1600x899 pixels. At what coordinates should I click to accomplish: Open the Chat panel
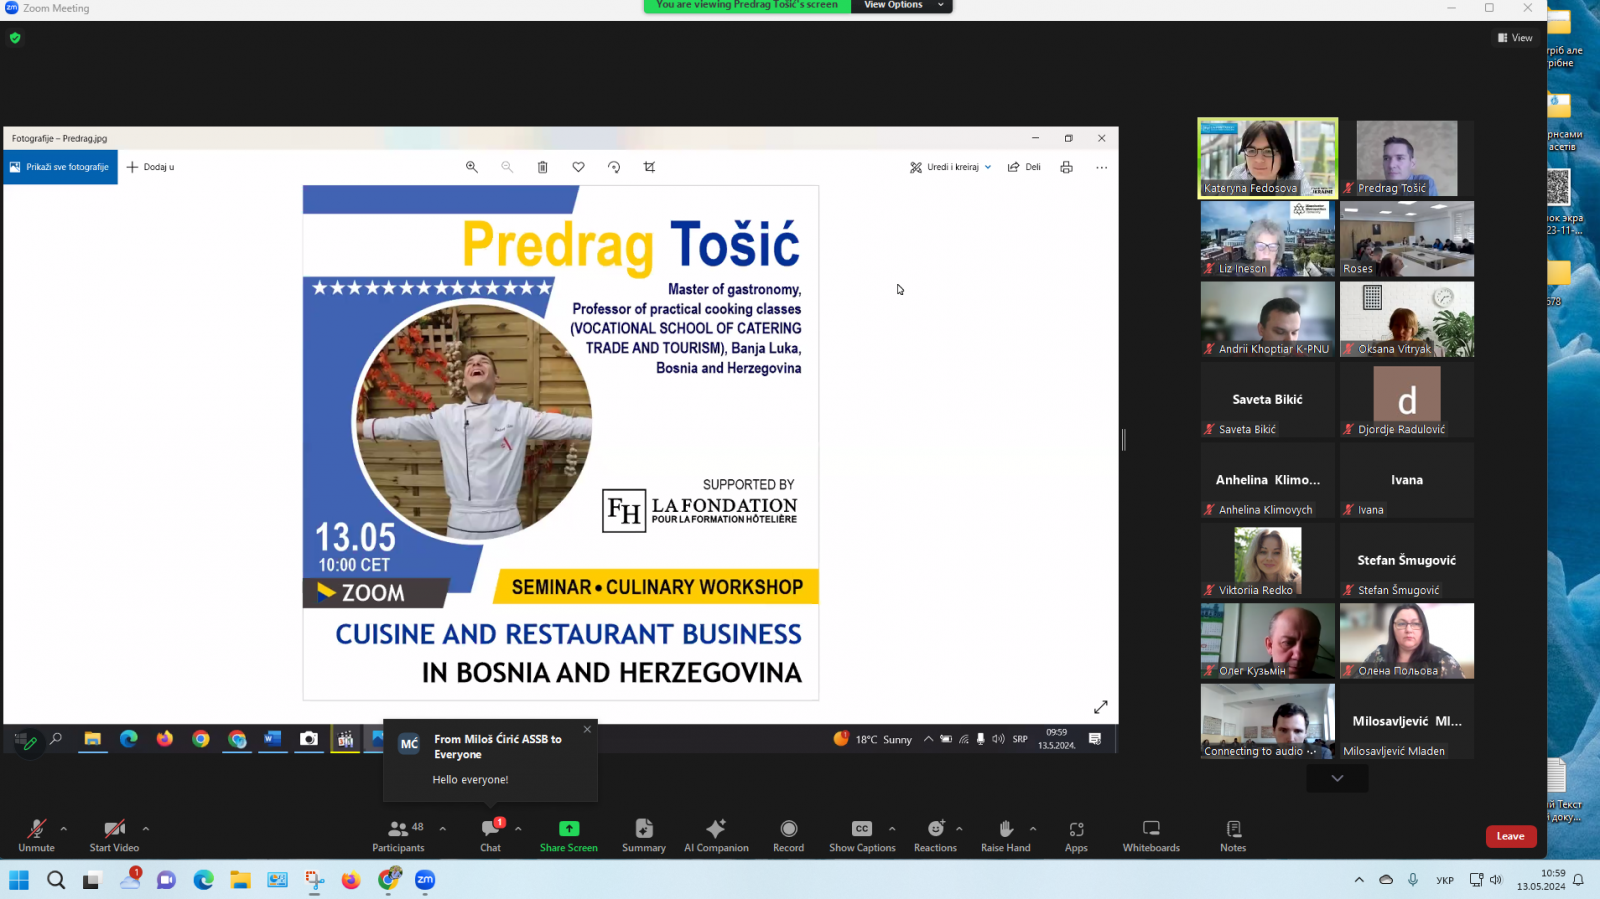[x=490, y=835]
